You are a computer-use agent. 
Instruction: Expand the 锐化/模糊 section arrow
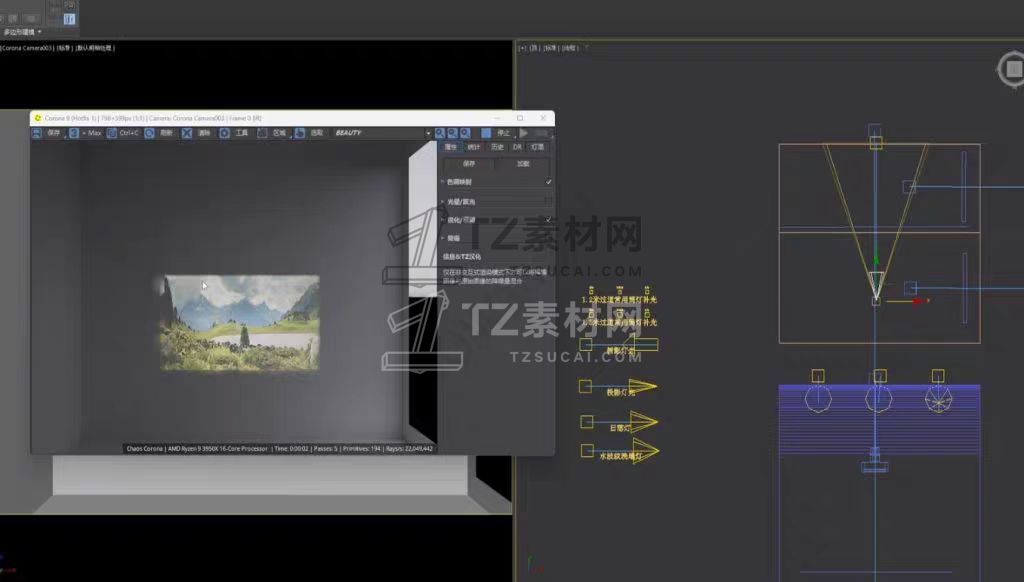(443, 220)
